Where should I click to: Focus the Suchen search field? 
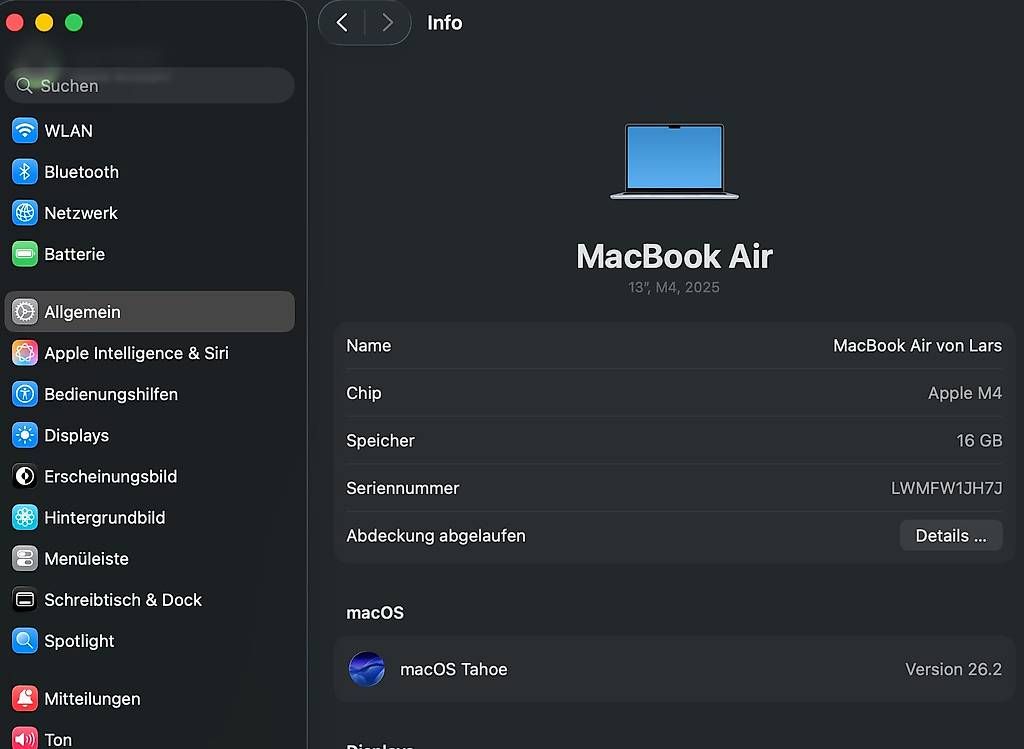point(150,86)
